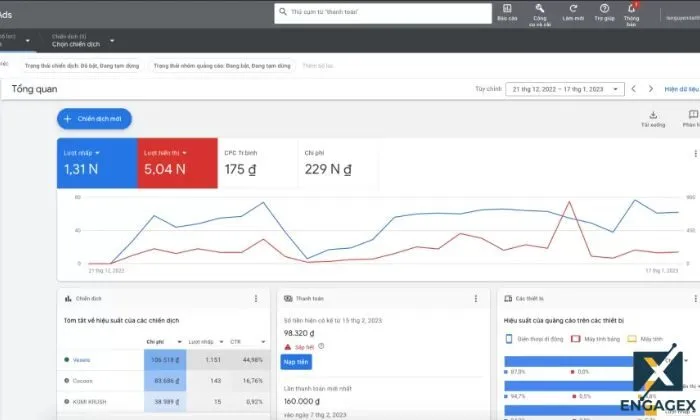Expand the Lượt hiển thị metric dropdown

click(x=185, y=153)
